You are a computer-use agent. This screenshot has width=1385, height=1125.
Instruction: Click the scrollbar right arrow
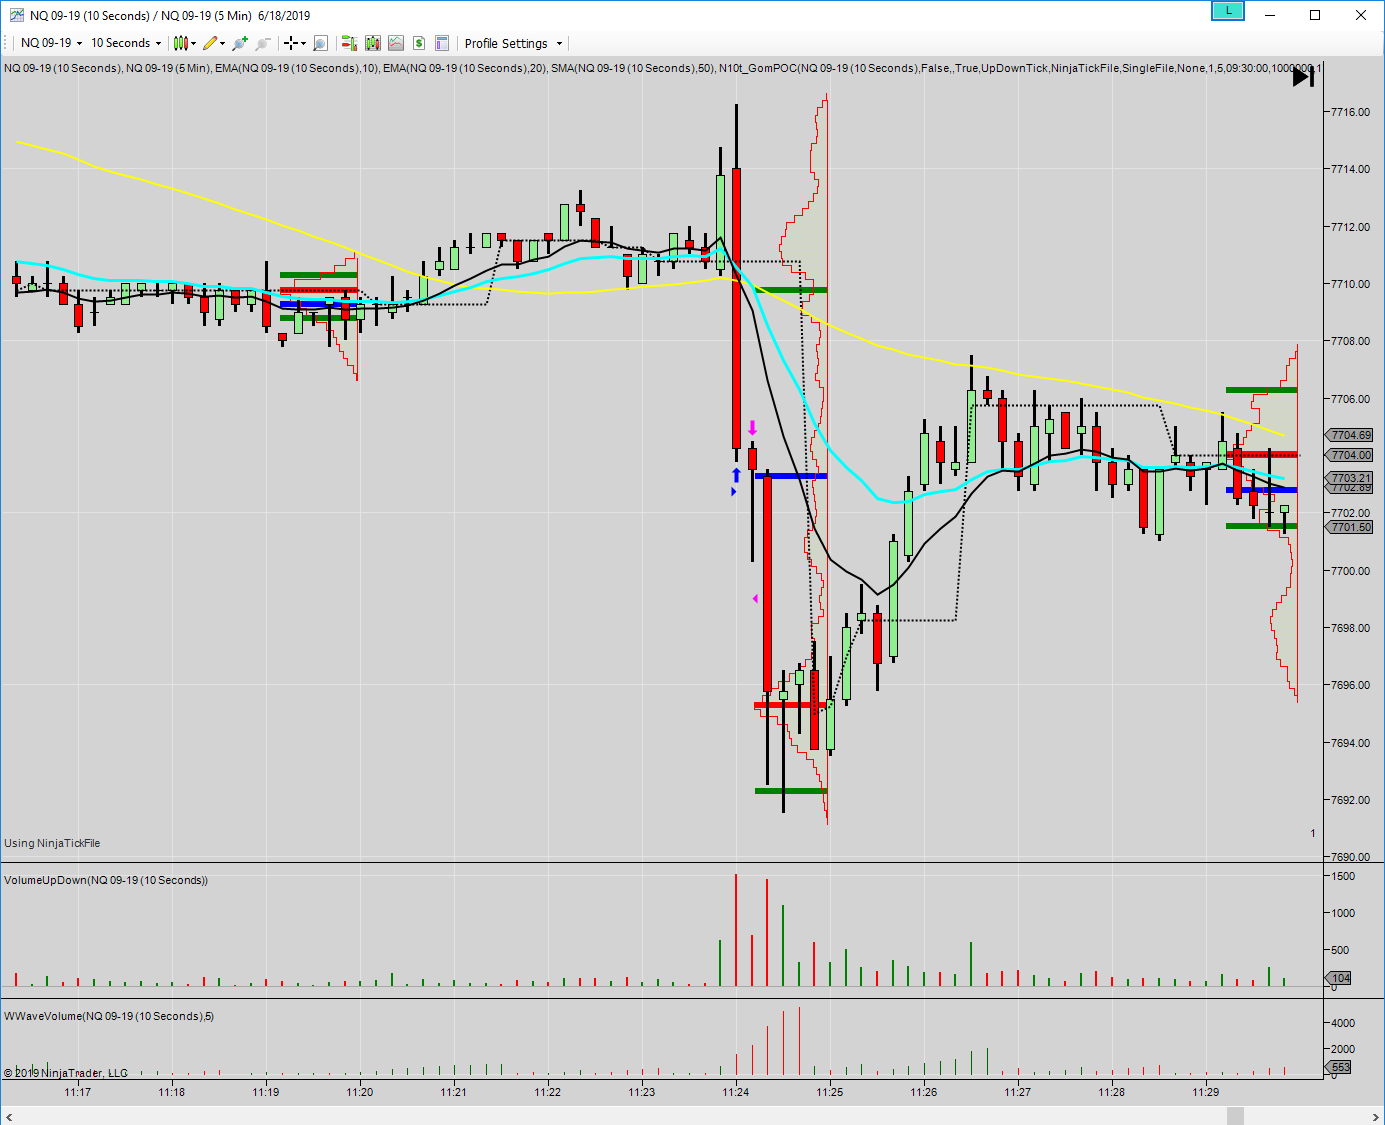(1375, 1116)
